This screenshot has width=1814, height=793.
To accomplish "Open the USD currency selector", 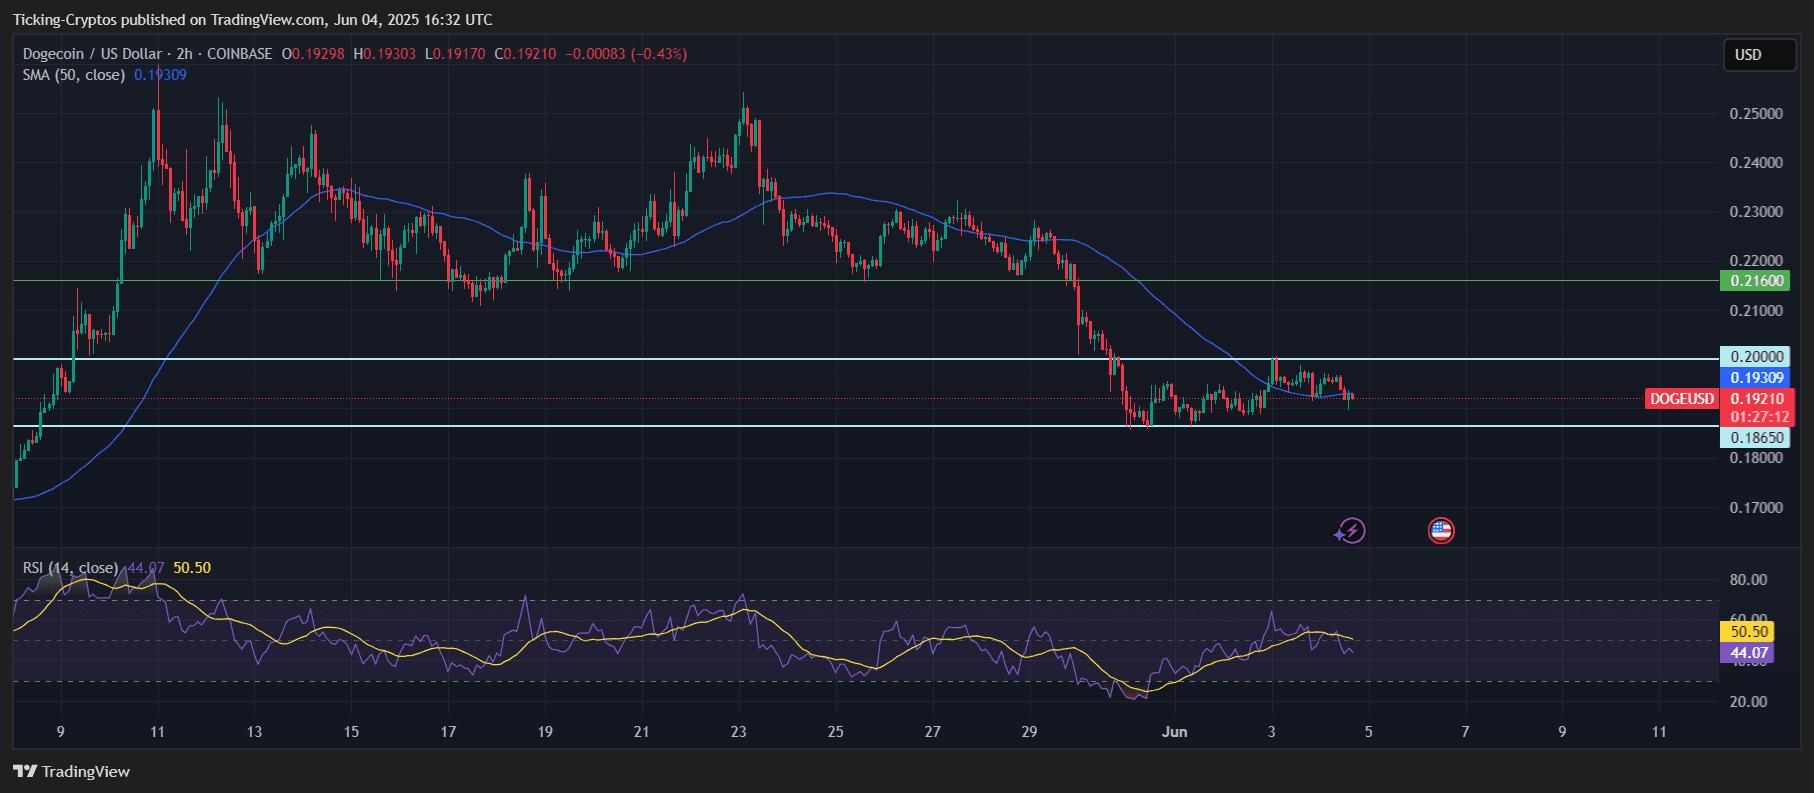I will pyautogui.click(x=1759, y=55).
